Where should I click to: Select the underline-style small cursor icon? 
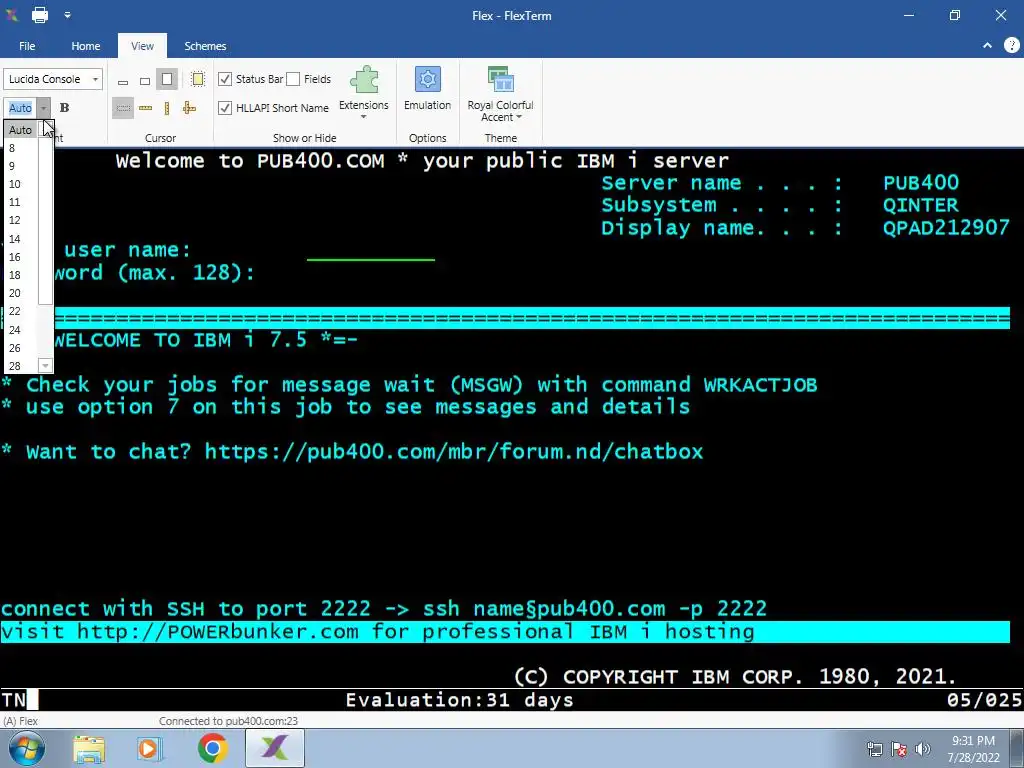pos(123,81)
